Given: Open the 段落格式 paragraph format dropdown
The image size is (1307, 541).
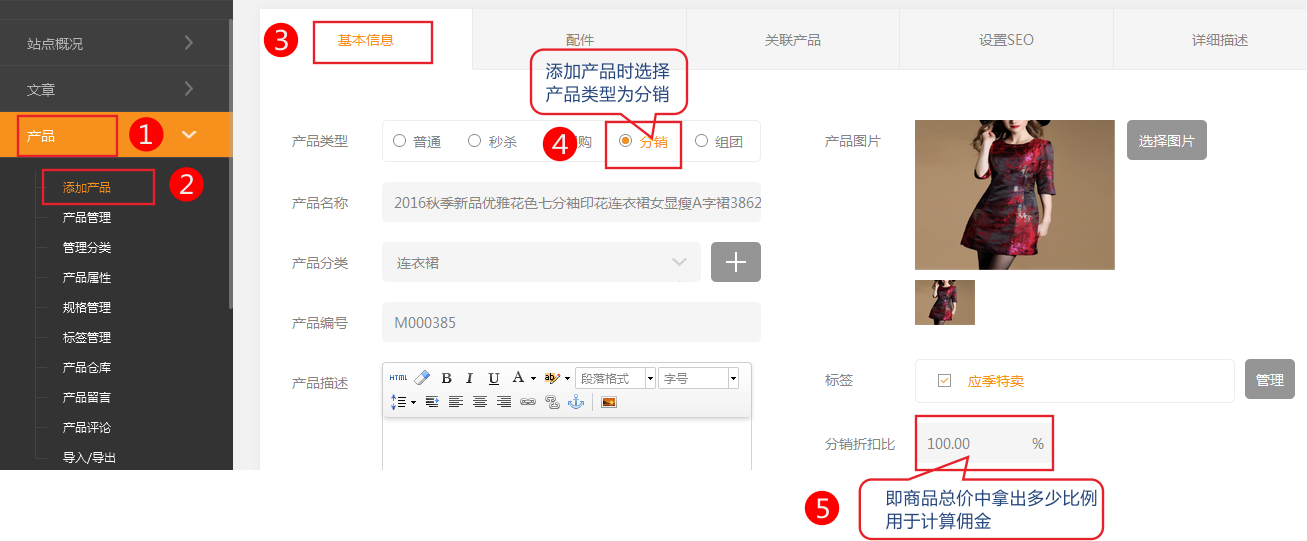Looking at the screenshot, I should click(615, 378).
